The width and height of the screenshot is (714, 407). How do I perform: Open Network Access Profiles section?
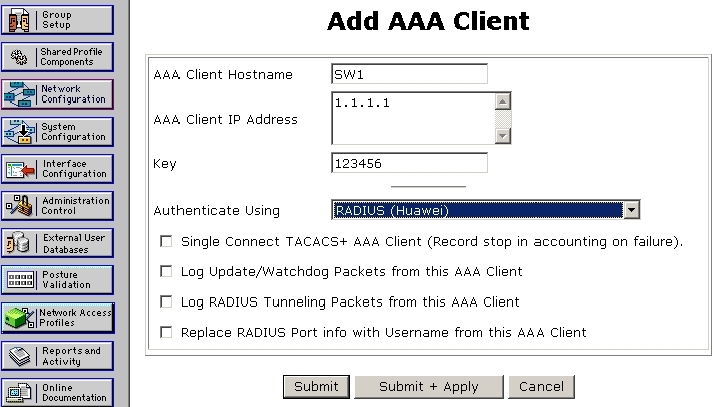(57, 318)
